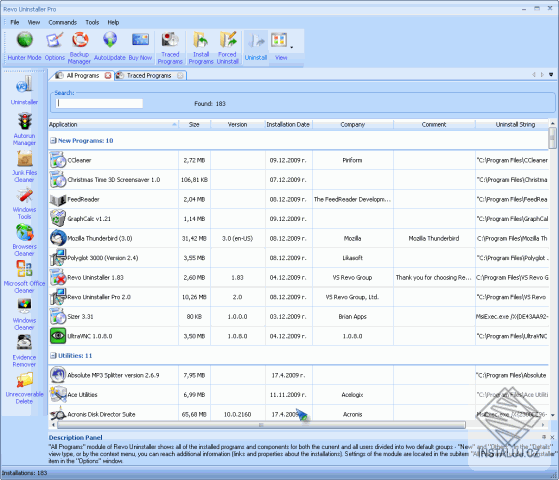
Task: Click the Search input field
Action: tap(99, 103)
